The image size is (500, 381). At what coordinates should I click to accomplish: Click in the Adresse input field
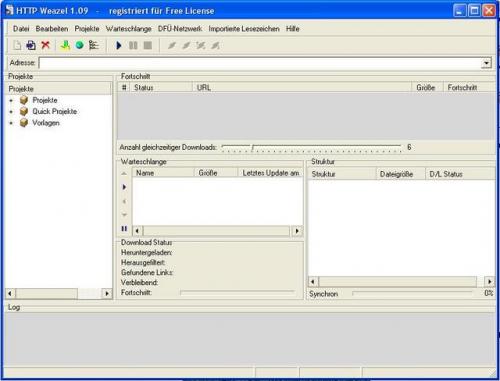pyautogui.click(x=260, y=63)
